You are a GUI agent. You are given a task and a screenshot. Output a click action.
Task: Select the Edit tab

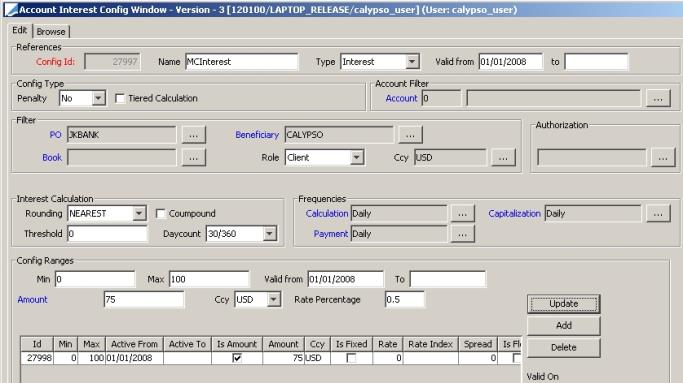click(x=20, y=30)
